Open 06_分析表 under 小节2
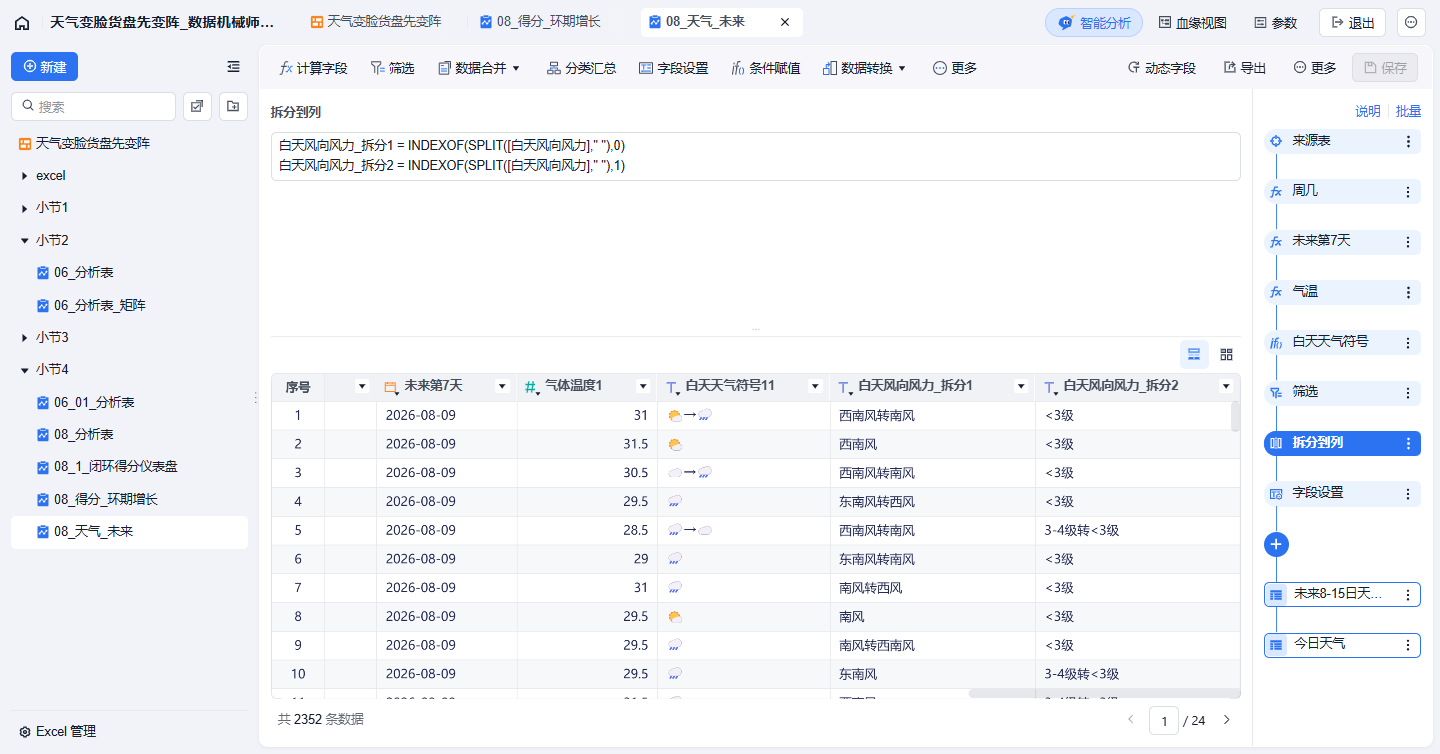Screen dimensions: 1440x754 pyautogui.click(x=84, y=272)
